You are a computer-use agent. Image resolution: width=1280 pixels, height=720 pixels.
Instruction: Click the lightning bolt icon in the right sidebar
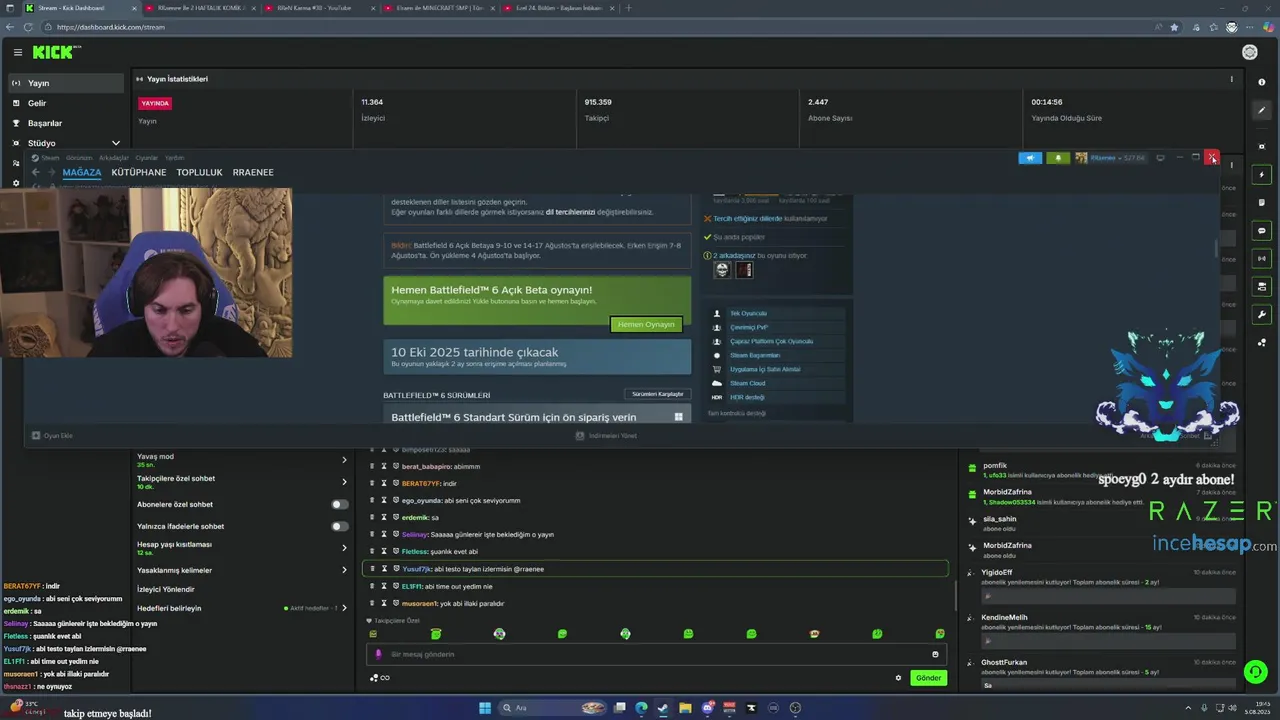[1262, 175]
